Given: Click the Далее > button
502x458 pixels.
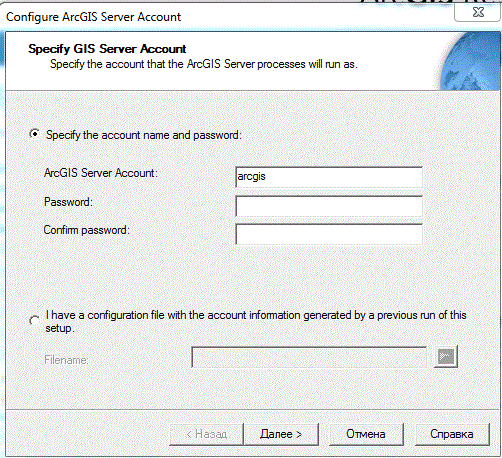Looking at the screenshot, I should 281,434.
